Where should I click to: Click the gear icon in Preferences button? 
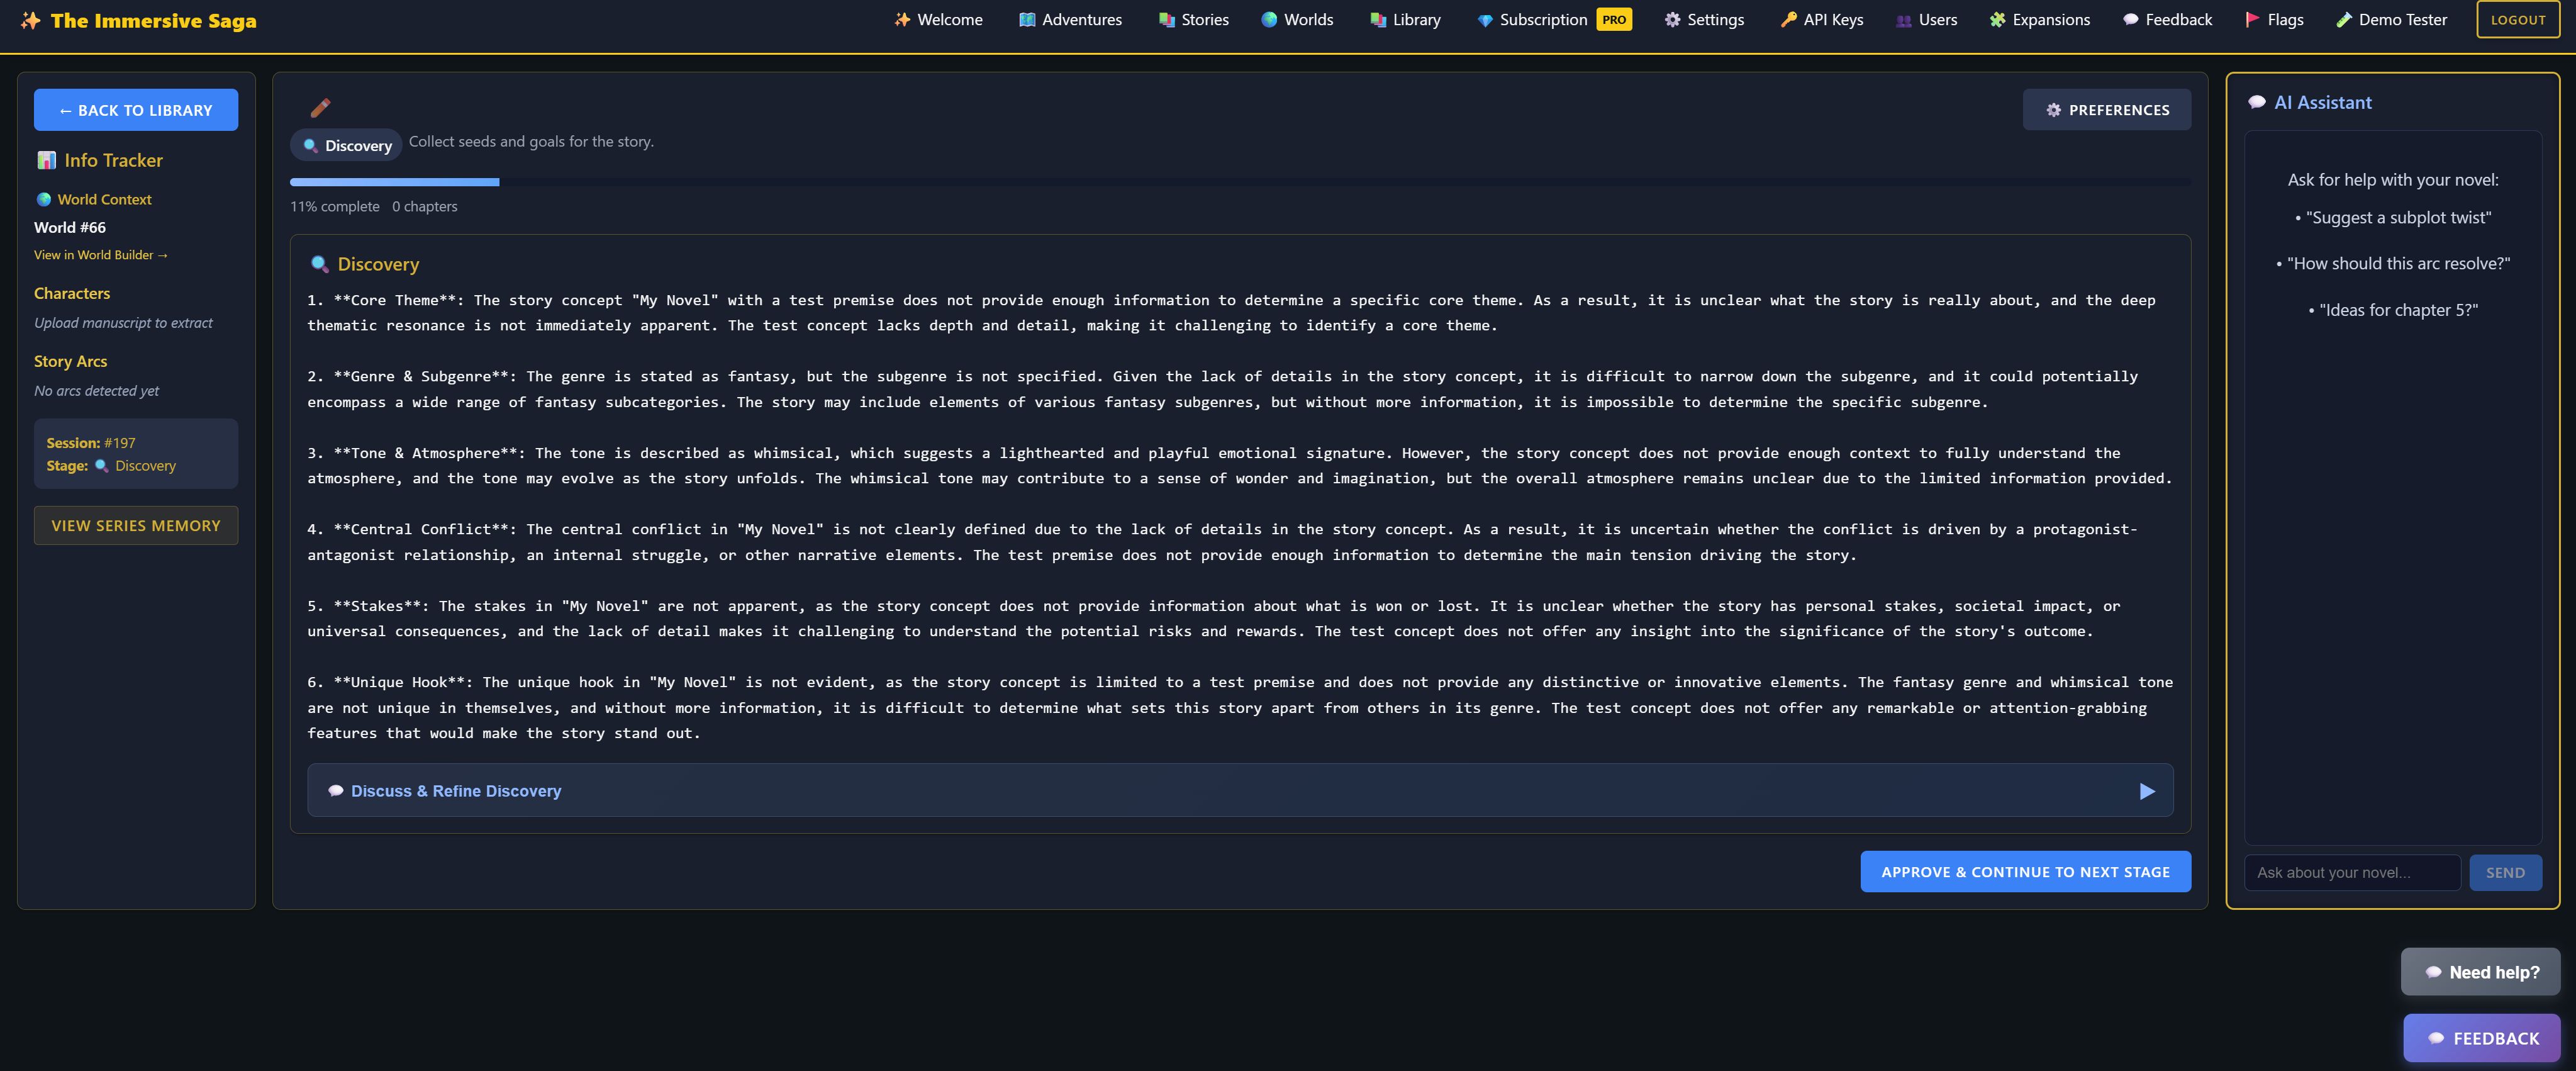[2053, 110]
